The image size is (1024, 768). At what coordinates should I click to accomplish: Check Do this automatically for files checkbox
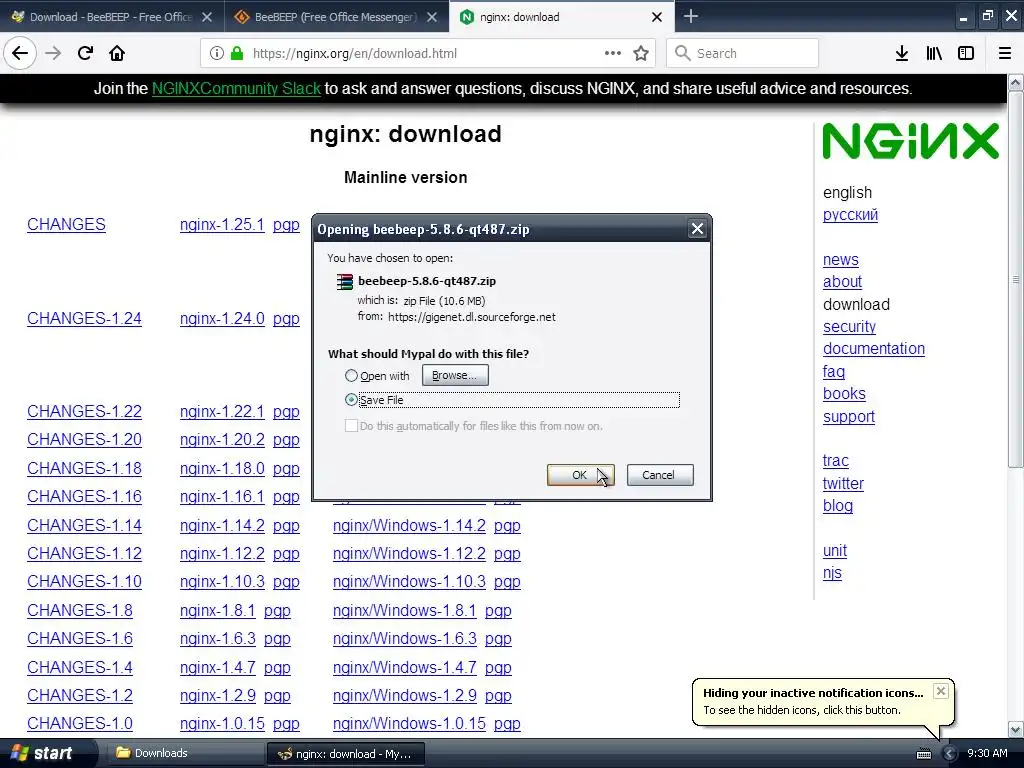pyautogui.click(x=351, y=426)
